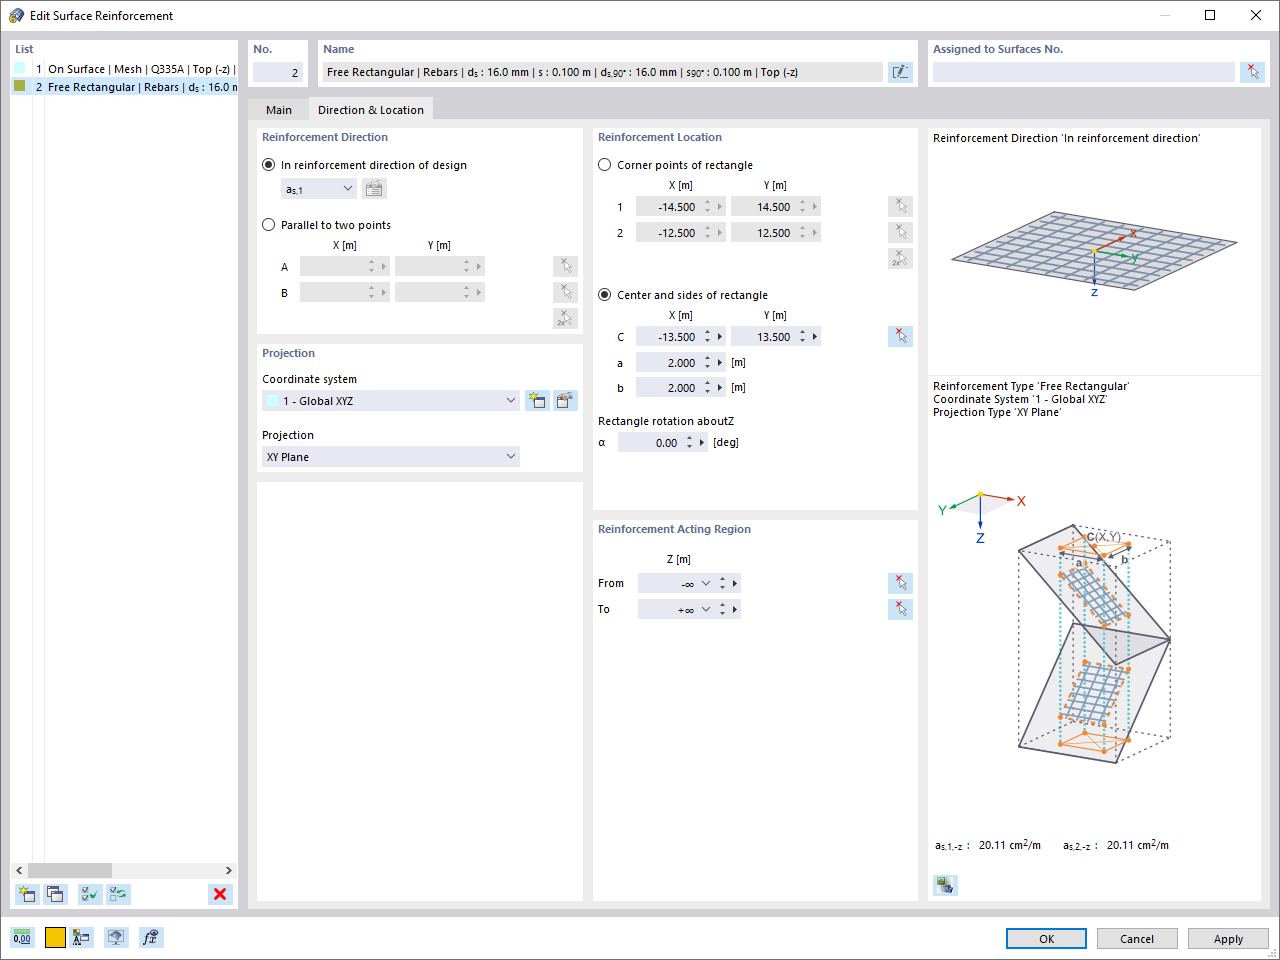Choose 'Center and sides of rectangle' option

coord(604,295)
